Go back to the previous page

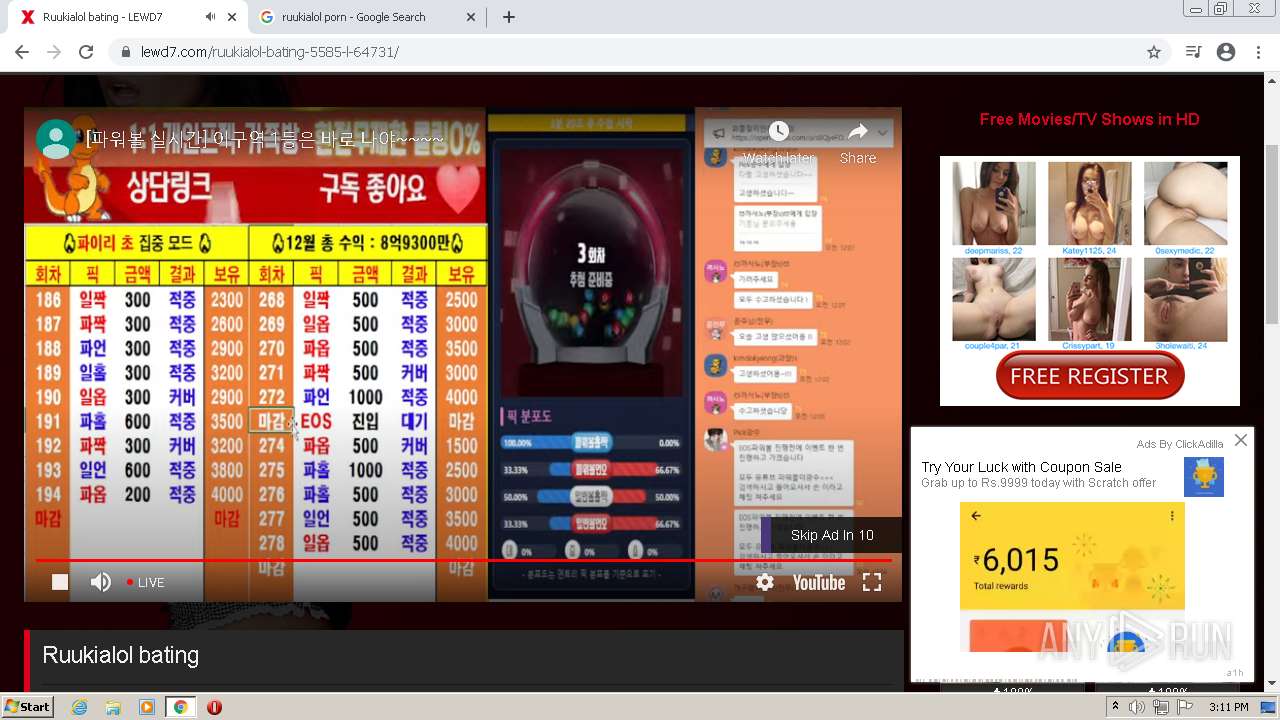coord(22,52)
